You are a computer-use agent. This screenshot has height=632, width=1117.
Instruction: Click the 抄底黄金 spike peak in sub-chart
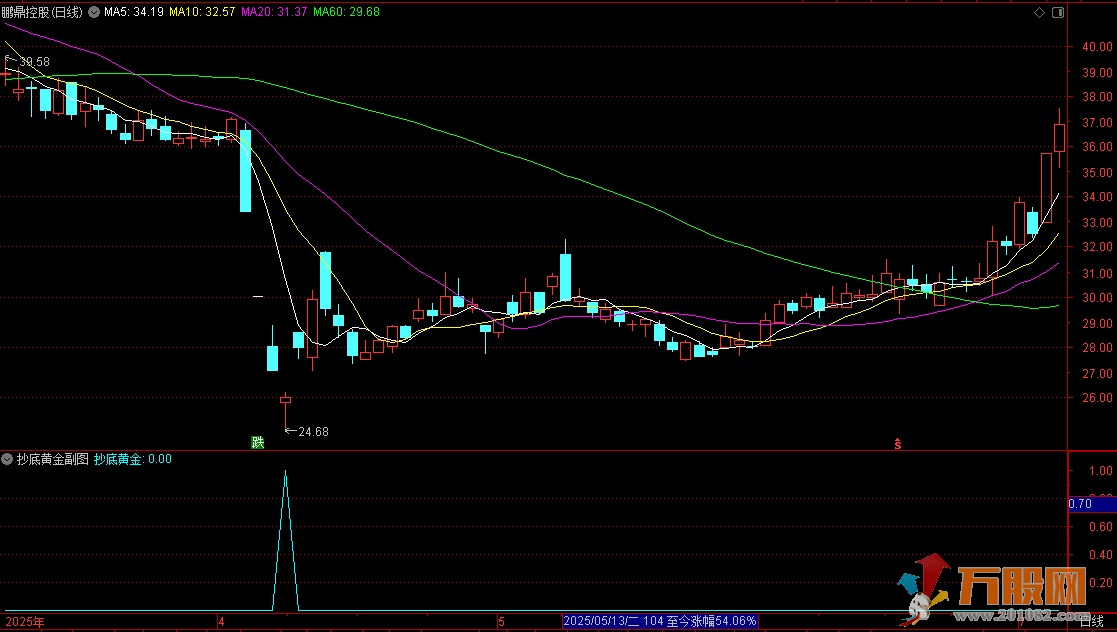coord(285,472)
